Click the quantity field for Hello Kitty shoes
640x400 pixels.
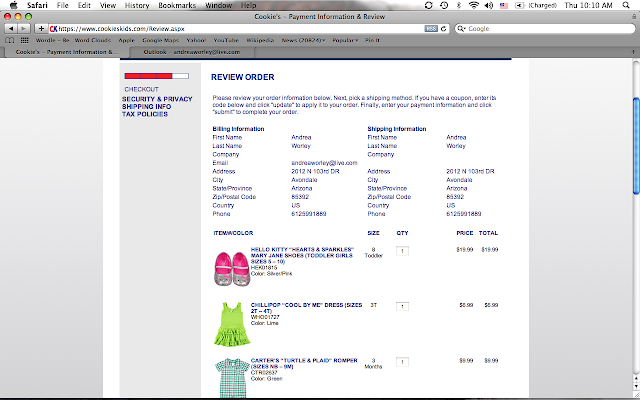coord(402,251)
